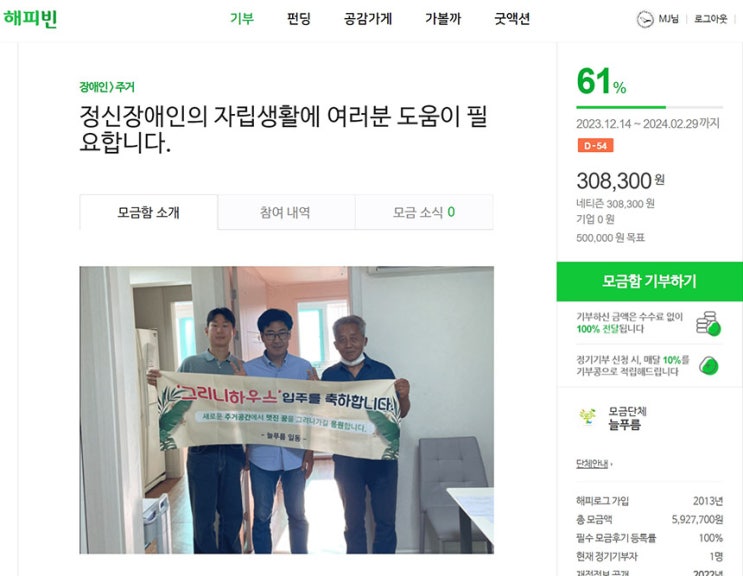The height and width of the screenshot is (576, 743).
Task: Click the 모금함 기부하기 button
Action: pyautogui.click(x=649, y=281)
